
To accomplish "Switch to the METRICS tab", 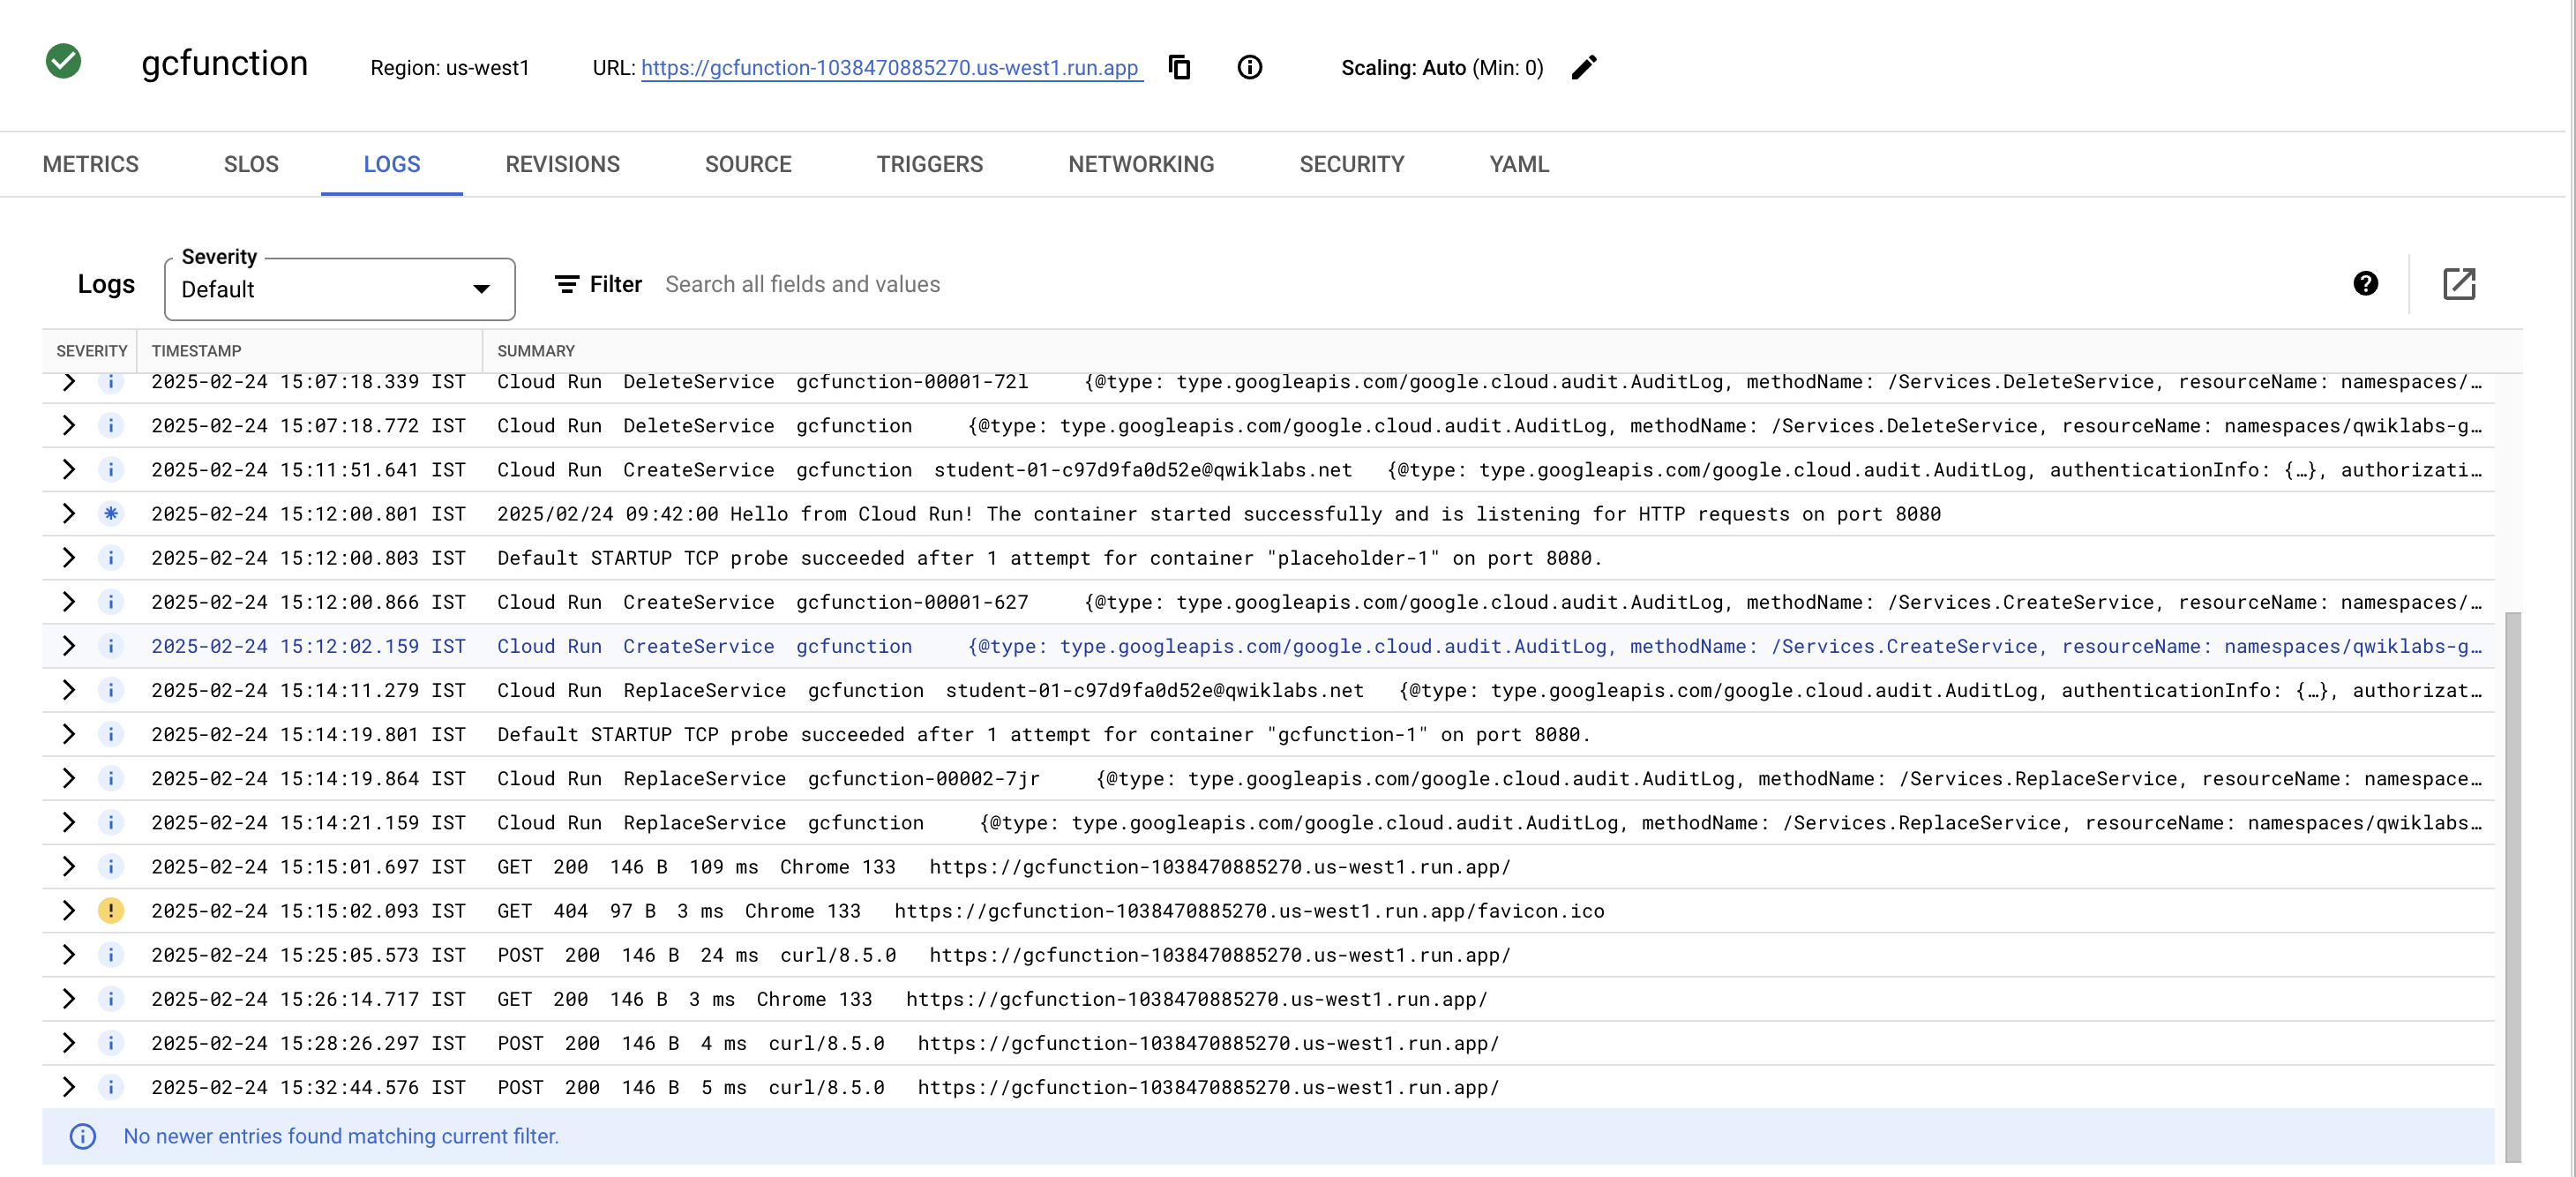I will [91, 164].
